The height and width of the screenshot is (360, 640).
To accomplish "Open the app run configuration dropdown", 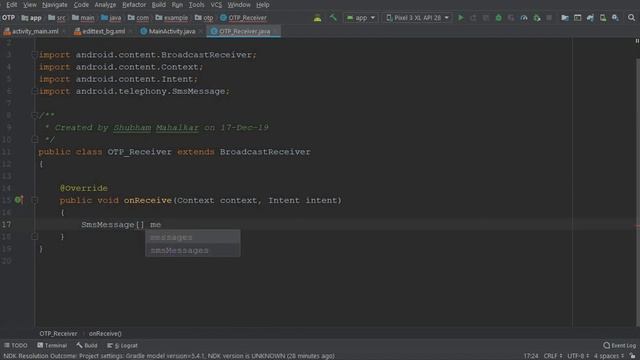I will pyautogui.click(x=361, y=18).
